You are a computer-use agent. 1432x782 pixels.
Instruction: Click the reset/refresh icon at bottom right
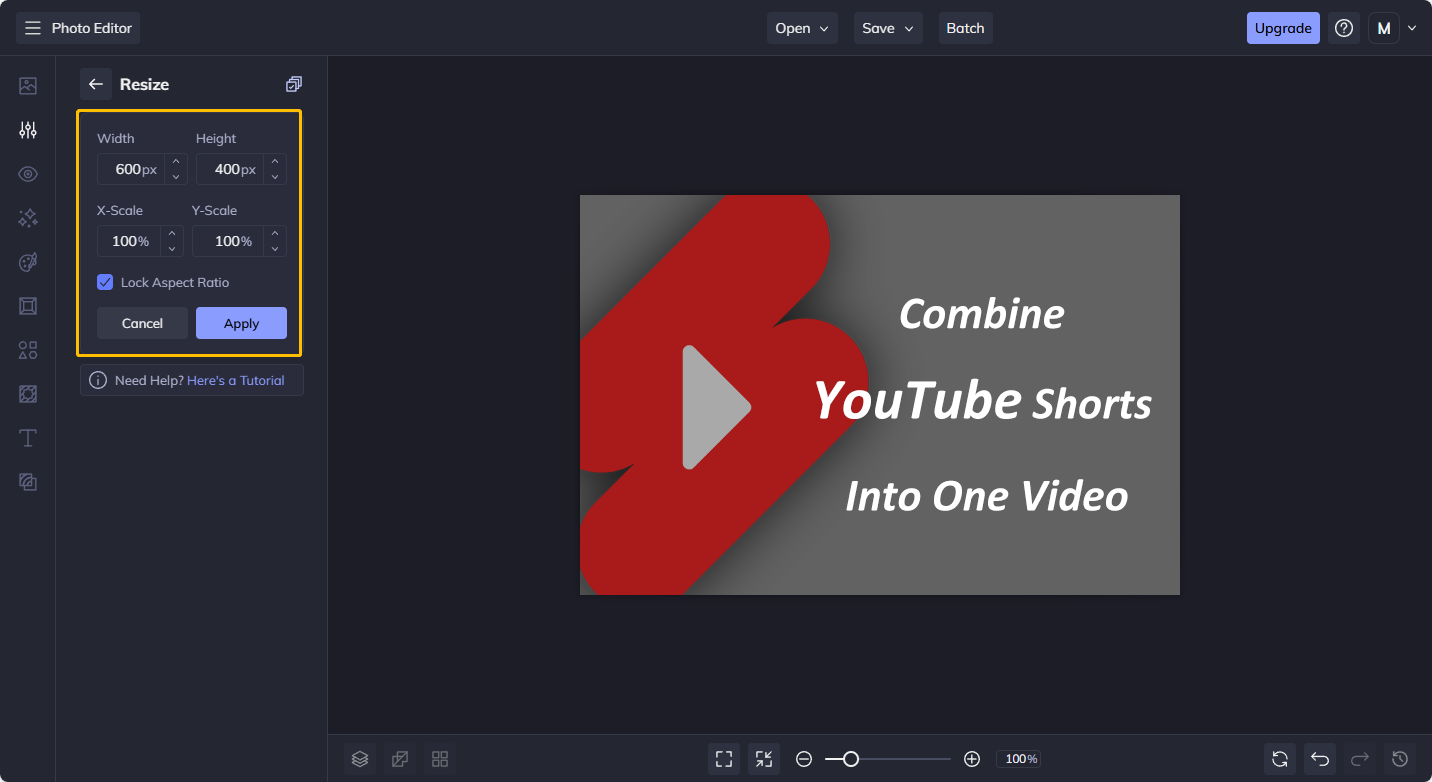click(x=1280, y=759)
